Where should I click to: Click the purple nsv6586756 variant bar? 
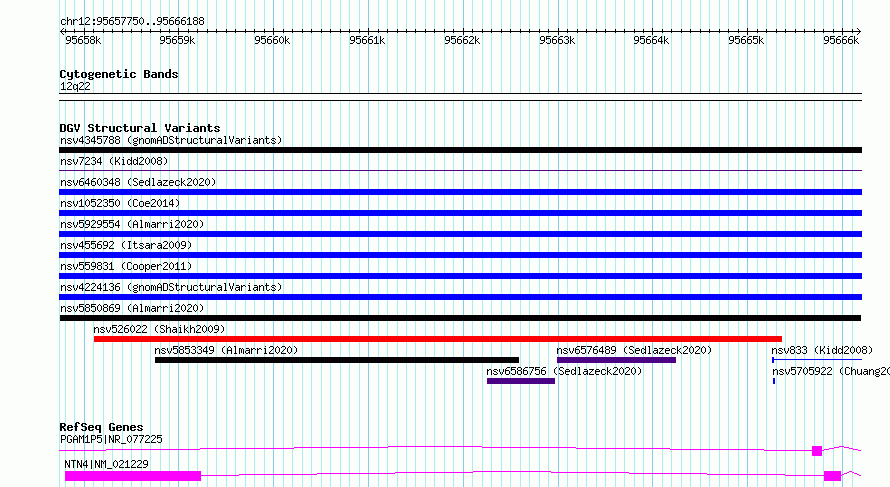[520, 381]
